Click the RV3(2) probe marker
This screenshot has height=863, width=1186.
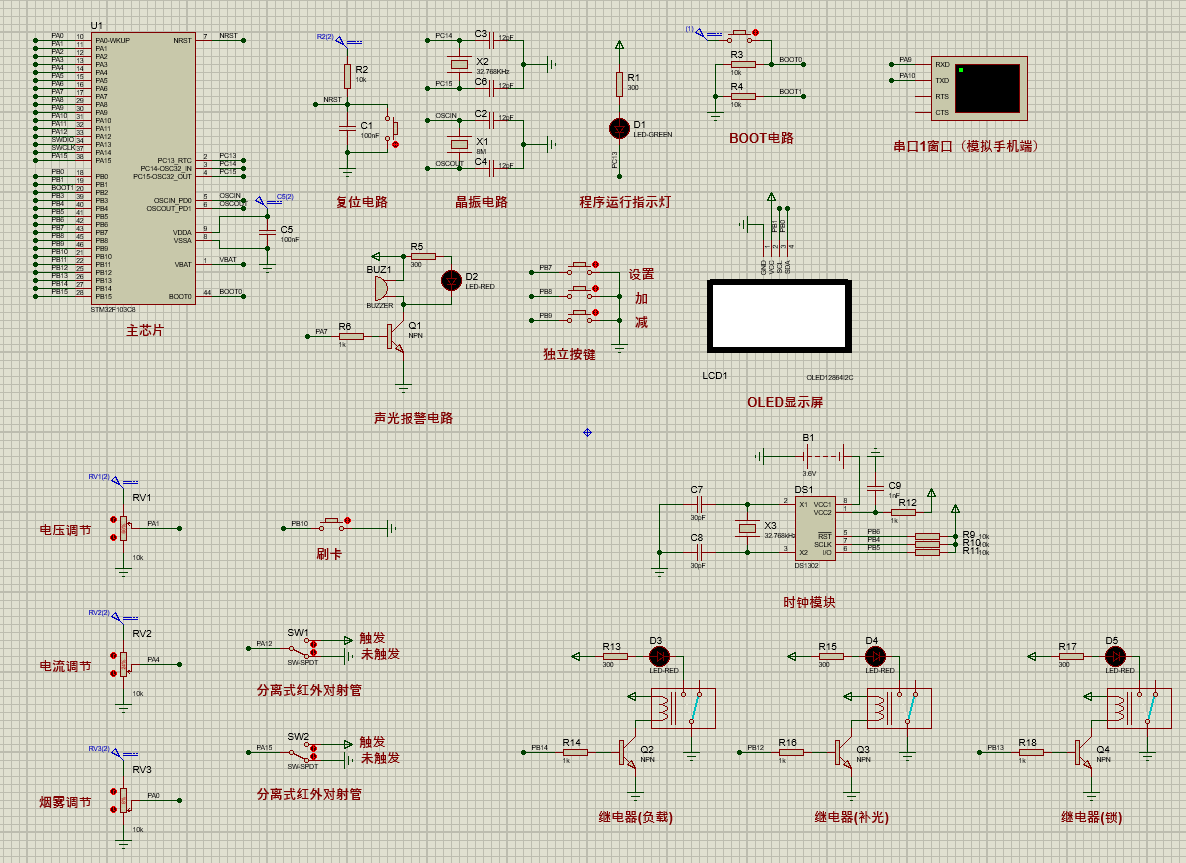coord(117,753)
